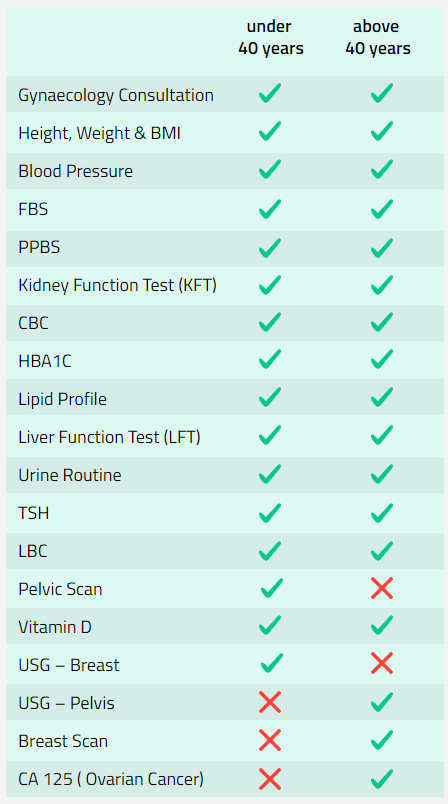Screen dimensions: 448x804
Task: Click the red cross for Breast Scan under 40
Action: pos(270,740)
